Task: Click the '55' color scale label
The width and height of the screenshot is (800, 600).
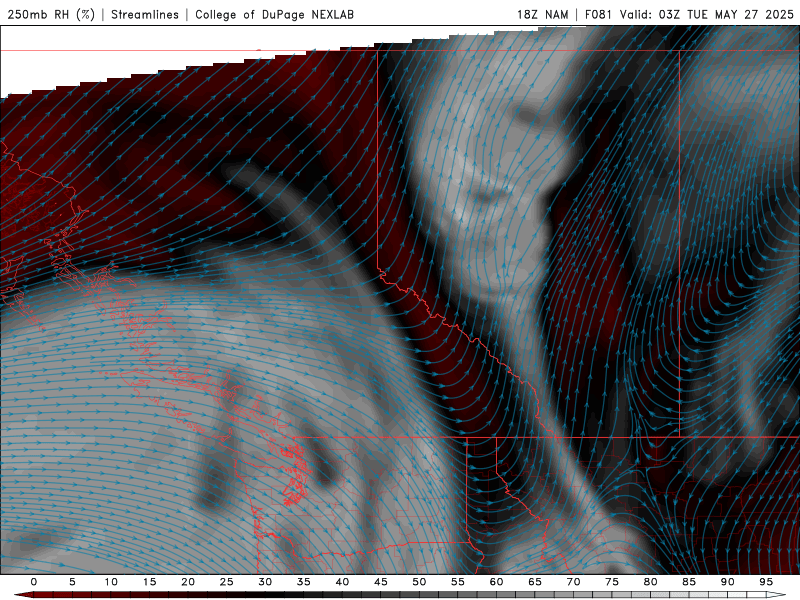Action: [x=458, y=582]
